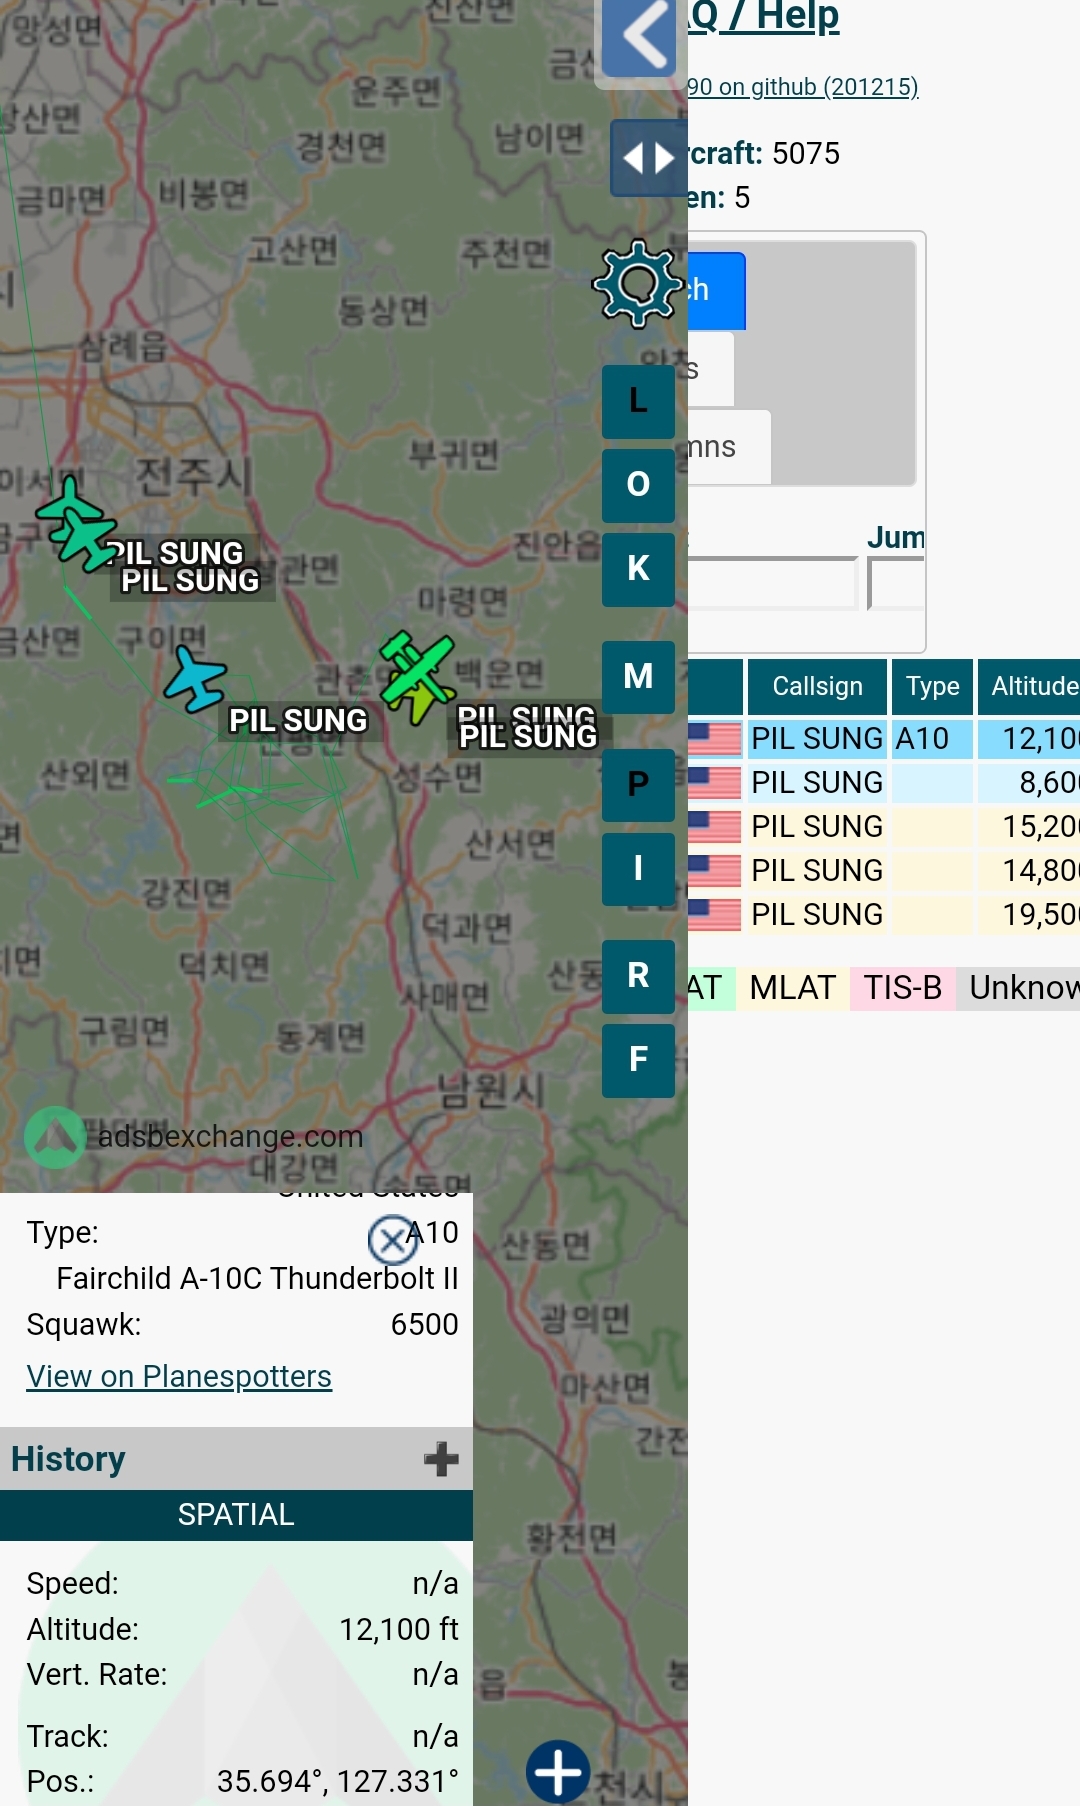Toggle the K map button
The image size is (1080, 1806).
(638, 569)
